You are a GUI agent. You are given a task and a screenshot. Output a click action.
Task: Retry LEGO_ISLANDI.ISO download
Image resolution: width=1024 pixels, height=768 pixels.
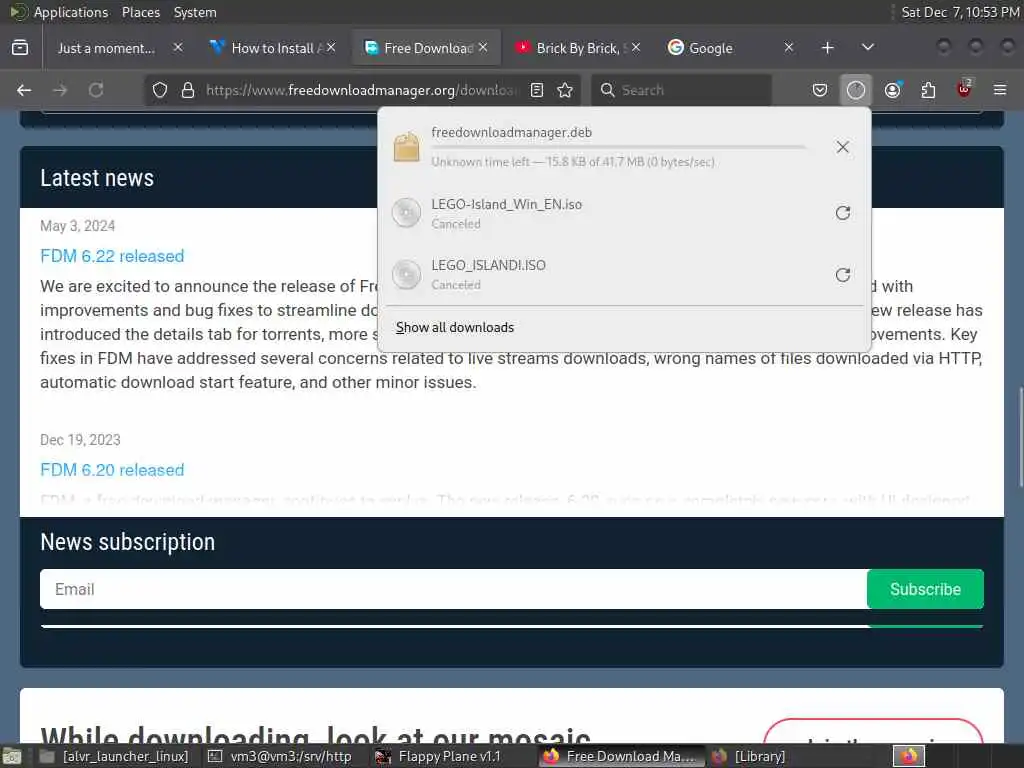(x=843, y=274)
